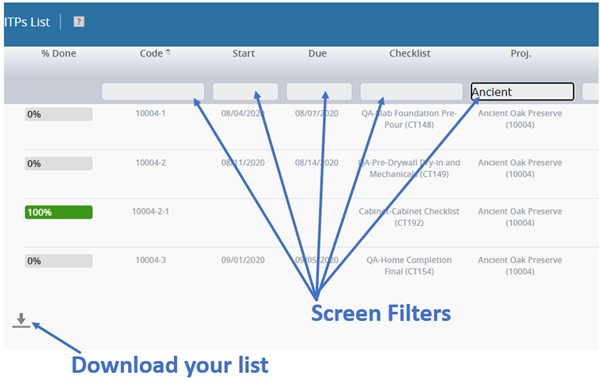600x382 pixels.
Task: Click Cabinet-Cabinet Checklist (CT192)
Action: click(x=409, y=217)
